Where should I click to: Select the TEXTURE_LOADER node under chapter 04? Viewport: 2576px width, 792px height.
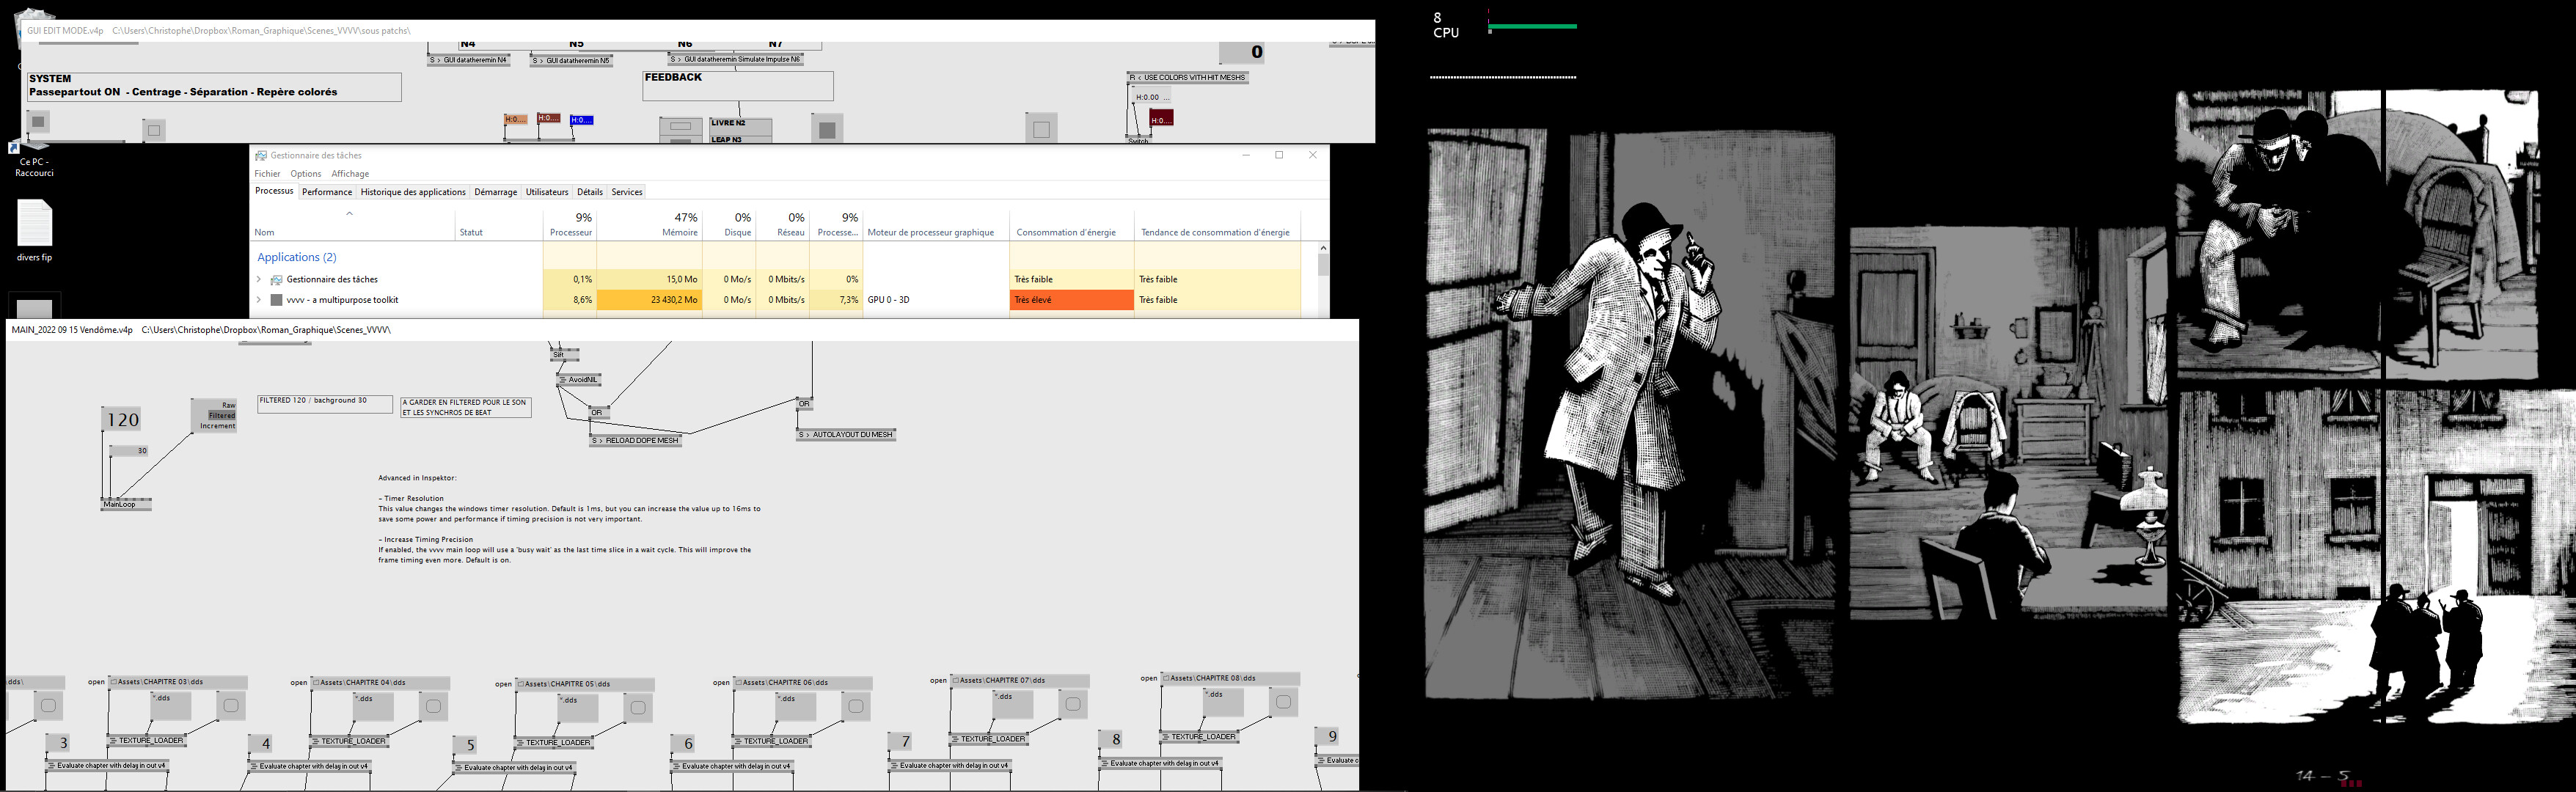pyautogui.click(x=350, y=742)
